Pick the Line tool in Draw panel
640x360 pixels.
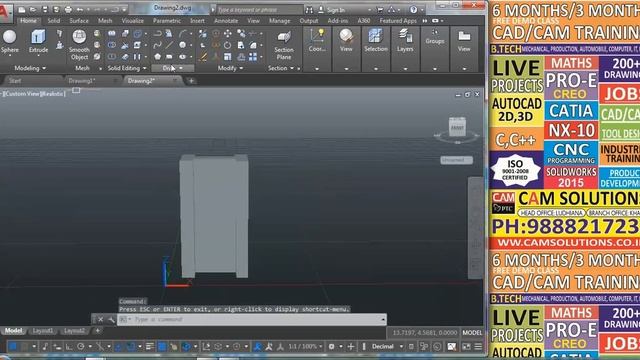[x=169, y=45]
